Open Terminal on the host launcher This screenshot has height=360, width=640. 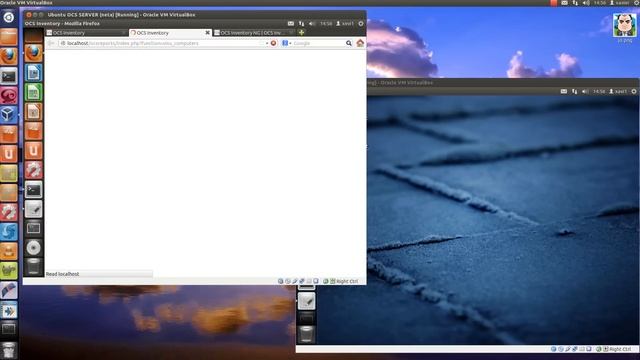pos(9,76)
